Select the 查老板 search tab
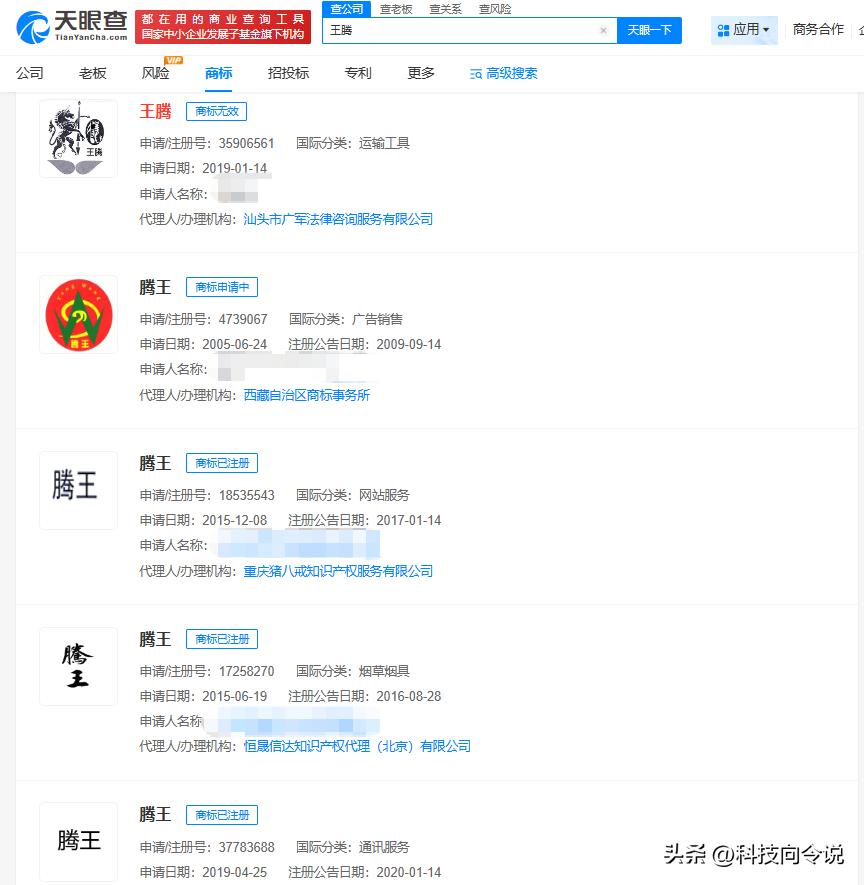The width and height of the screenshot is (864, 885). pyautogui.click(x=396, y=9)
